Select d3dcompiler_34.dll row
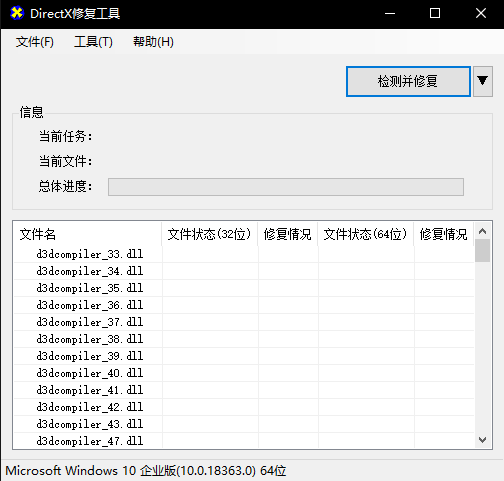Screen dimensions: 504x481 244,271
